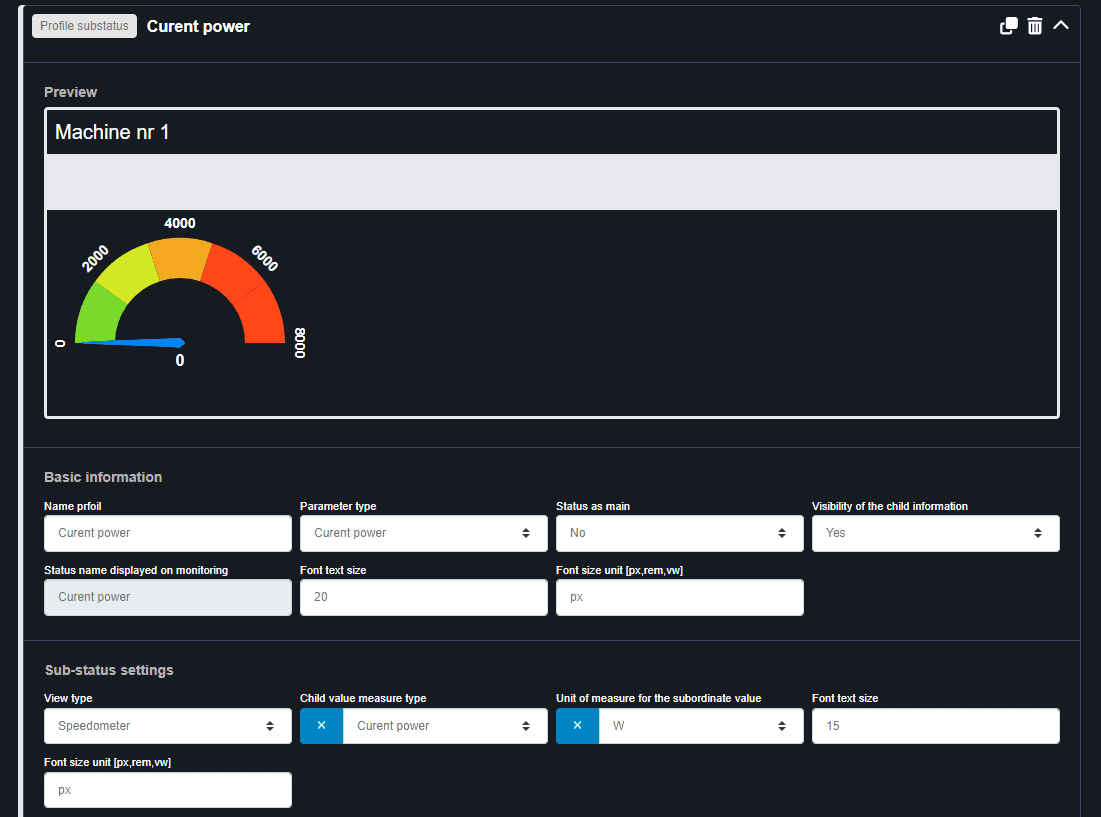Click the Basic information section heading
Viewport: 1101px width, 817px height.
pos(103,477)
